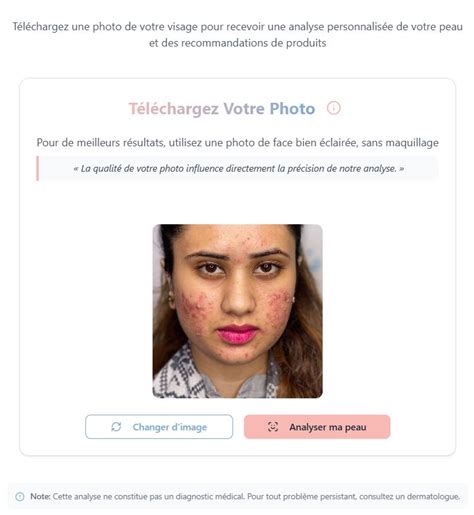Click the word Photo in the card heading

[292, 109]
